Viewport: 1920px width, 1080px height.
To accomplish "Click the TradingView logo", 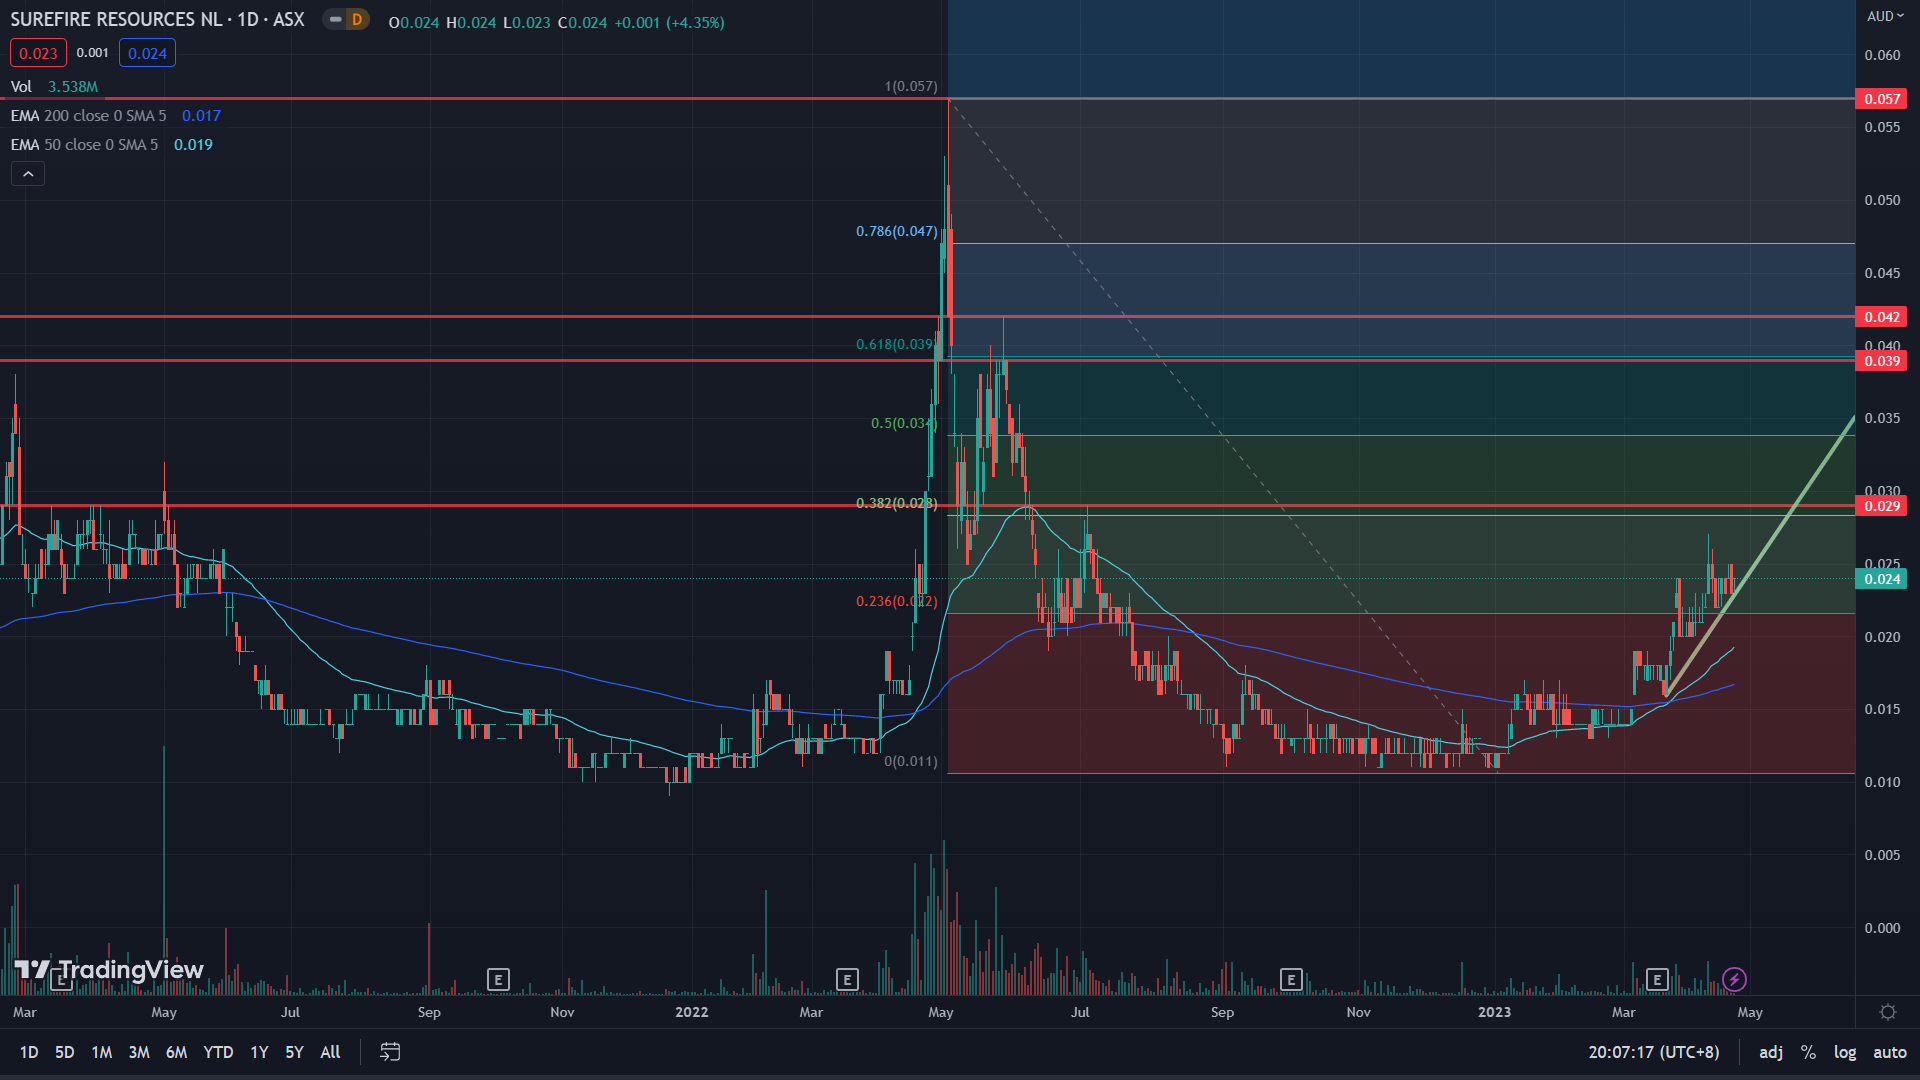I will point(109,970).
